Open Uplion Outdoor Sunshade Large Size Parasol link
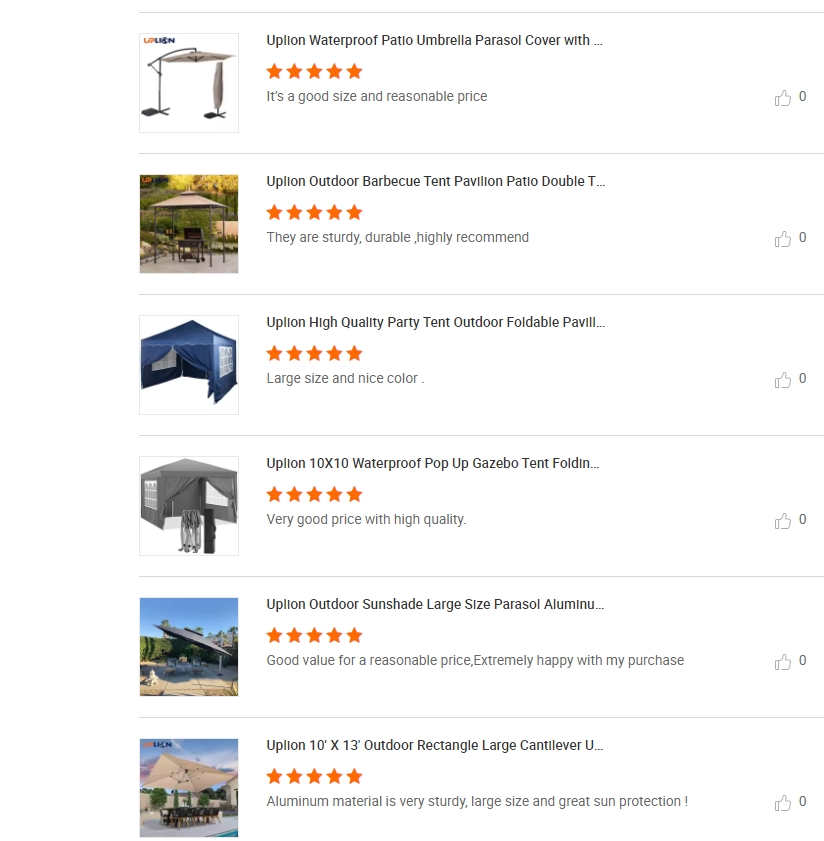 tap(435, 604)
